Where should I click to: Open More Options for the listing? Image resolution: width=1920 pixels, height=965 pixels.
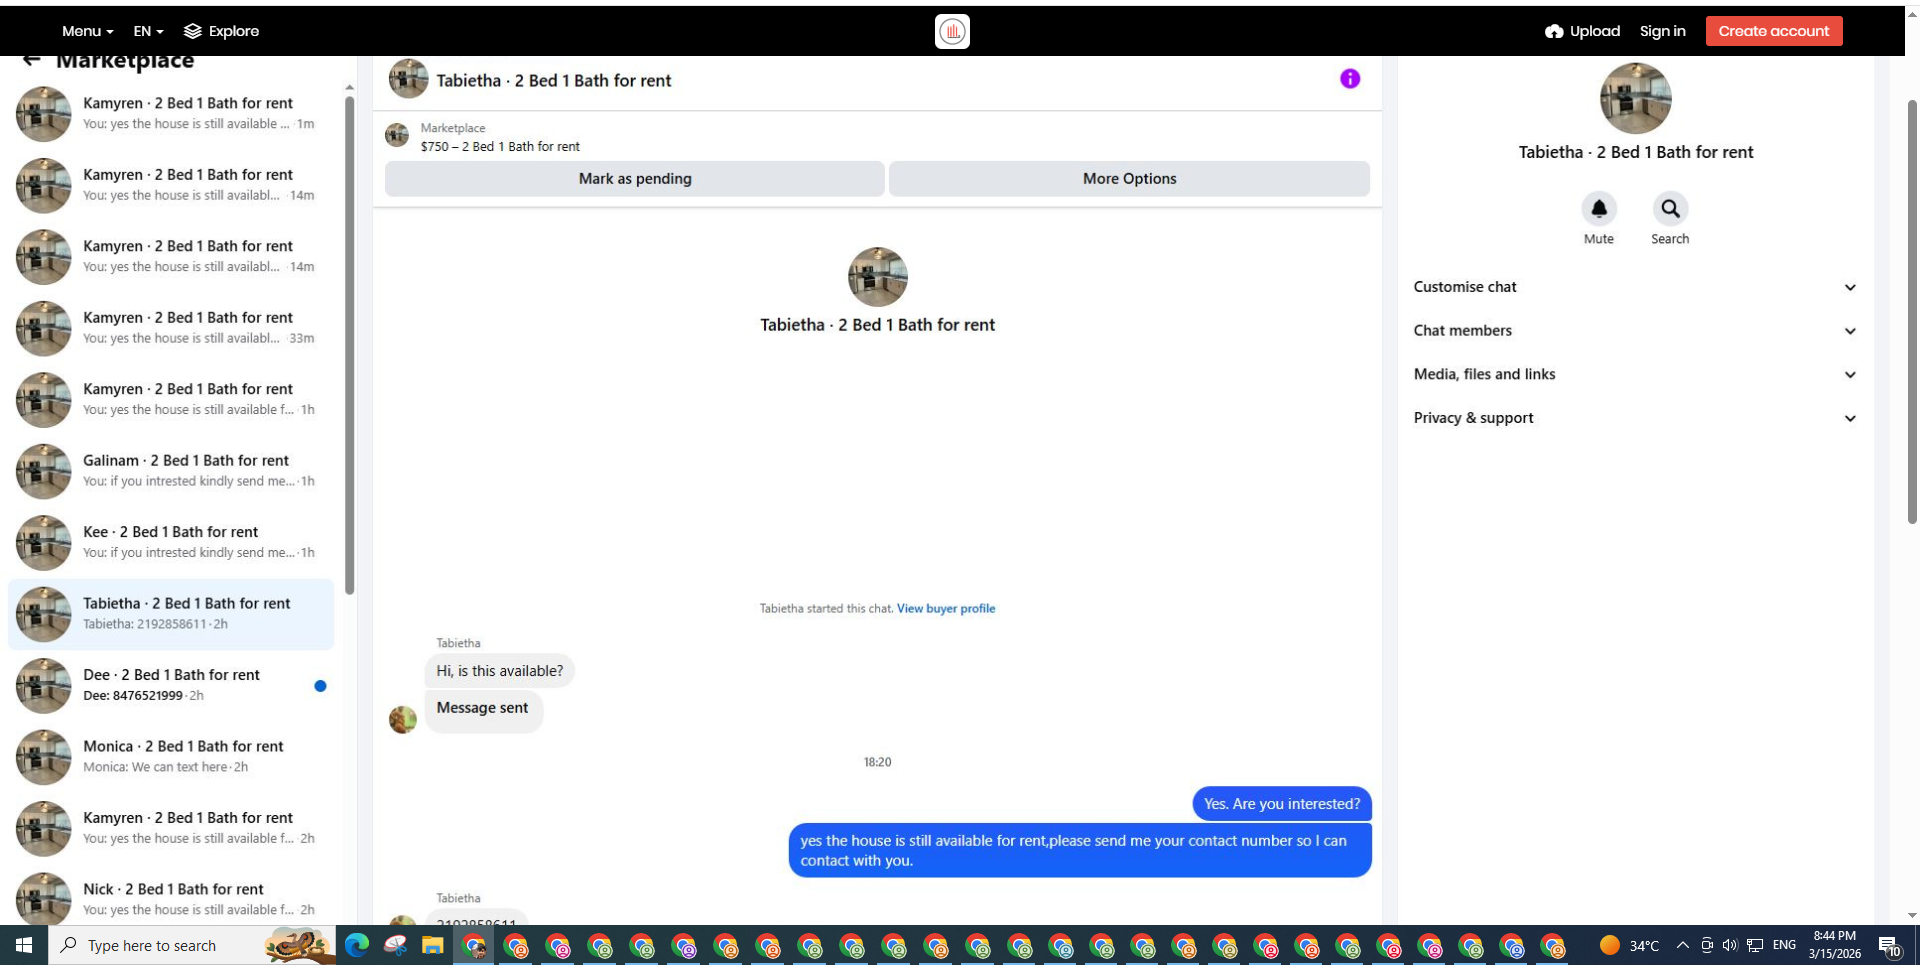pyautogui.click(x=1129, y=179)
